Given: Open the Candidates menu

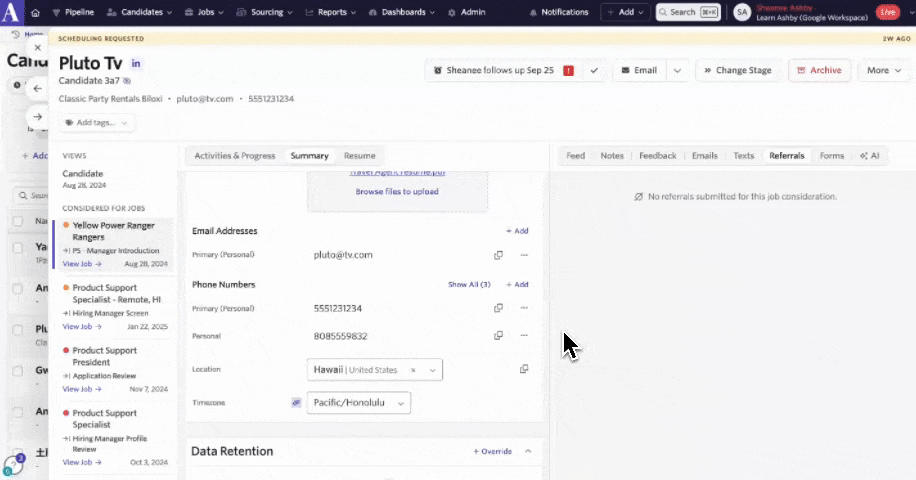Looking at the screenshot, I should [139, 12].
